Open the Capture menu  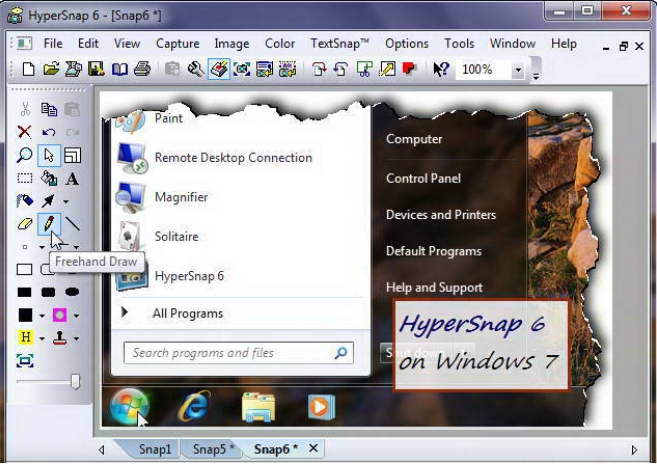pos(177,44)
